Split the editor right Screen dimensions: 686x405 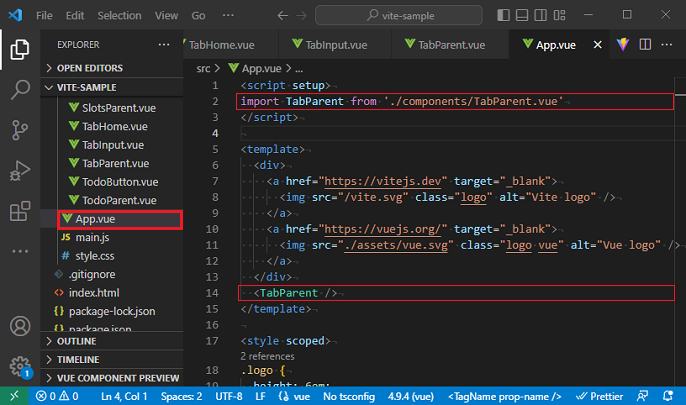645,45
